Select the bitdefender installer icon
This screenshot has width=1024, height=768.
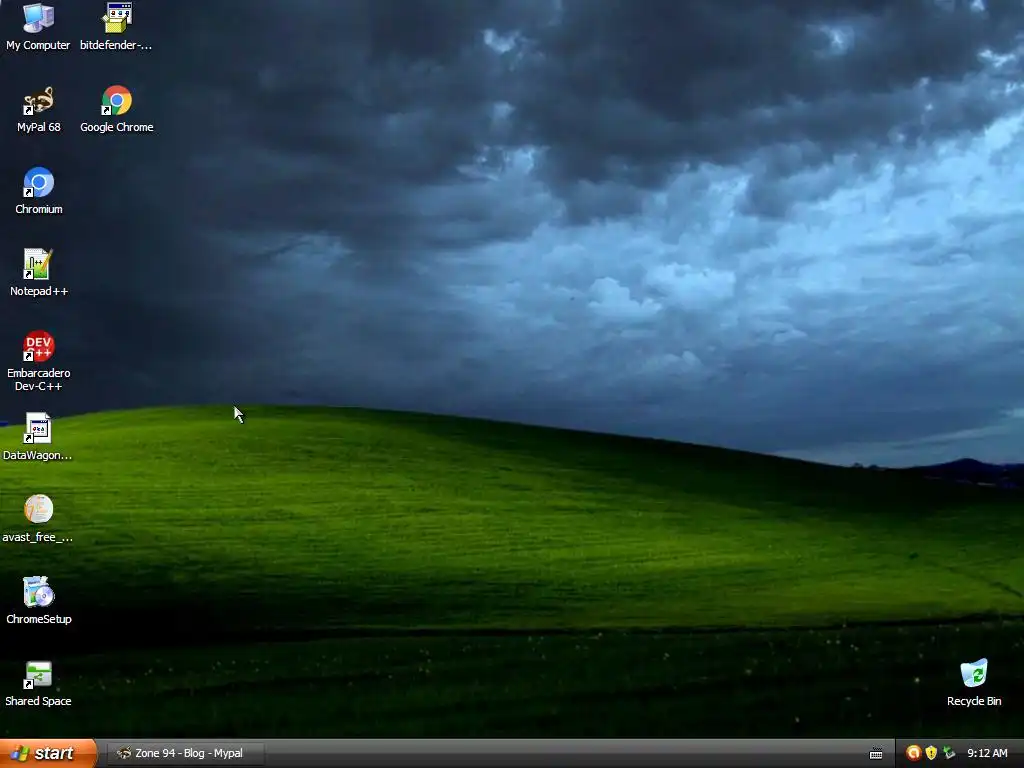tap(117, 18)
